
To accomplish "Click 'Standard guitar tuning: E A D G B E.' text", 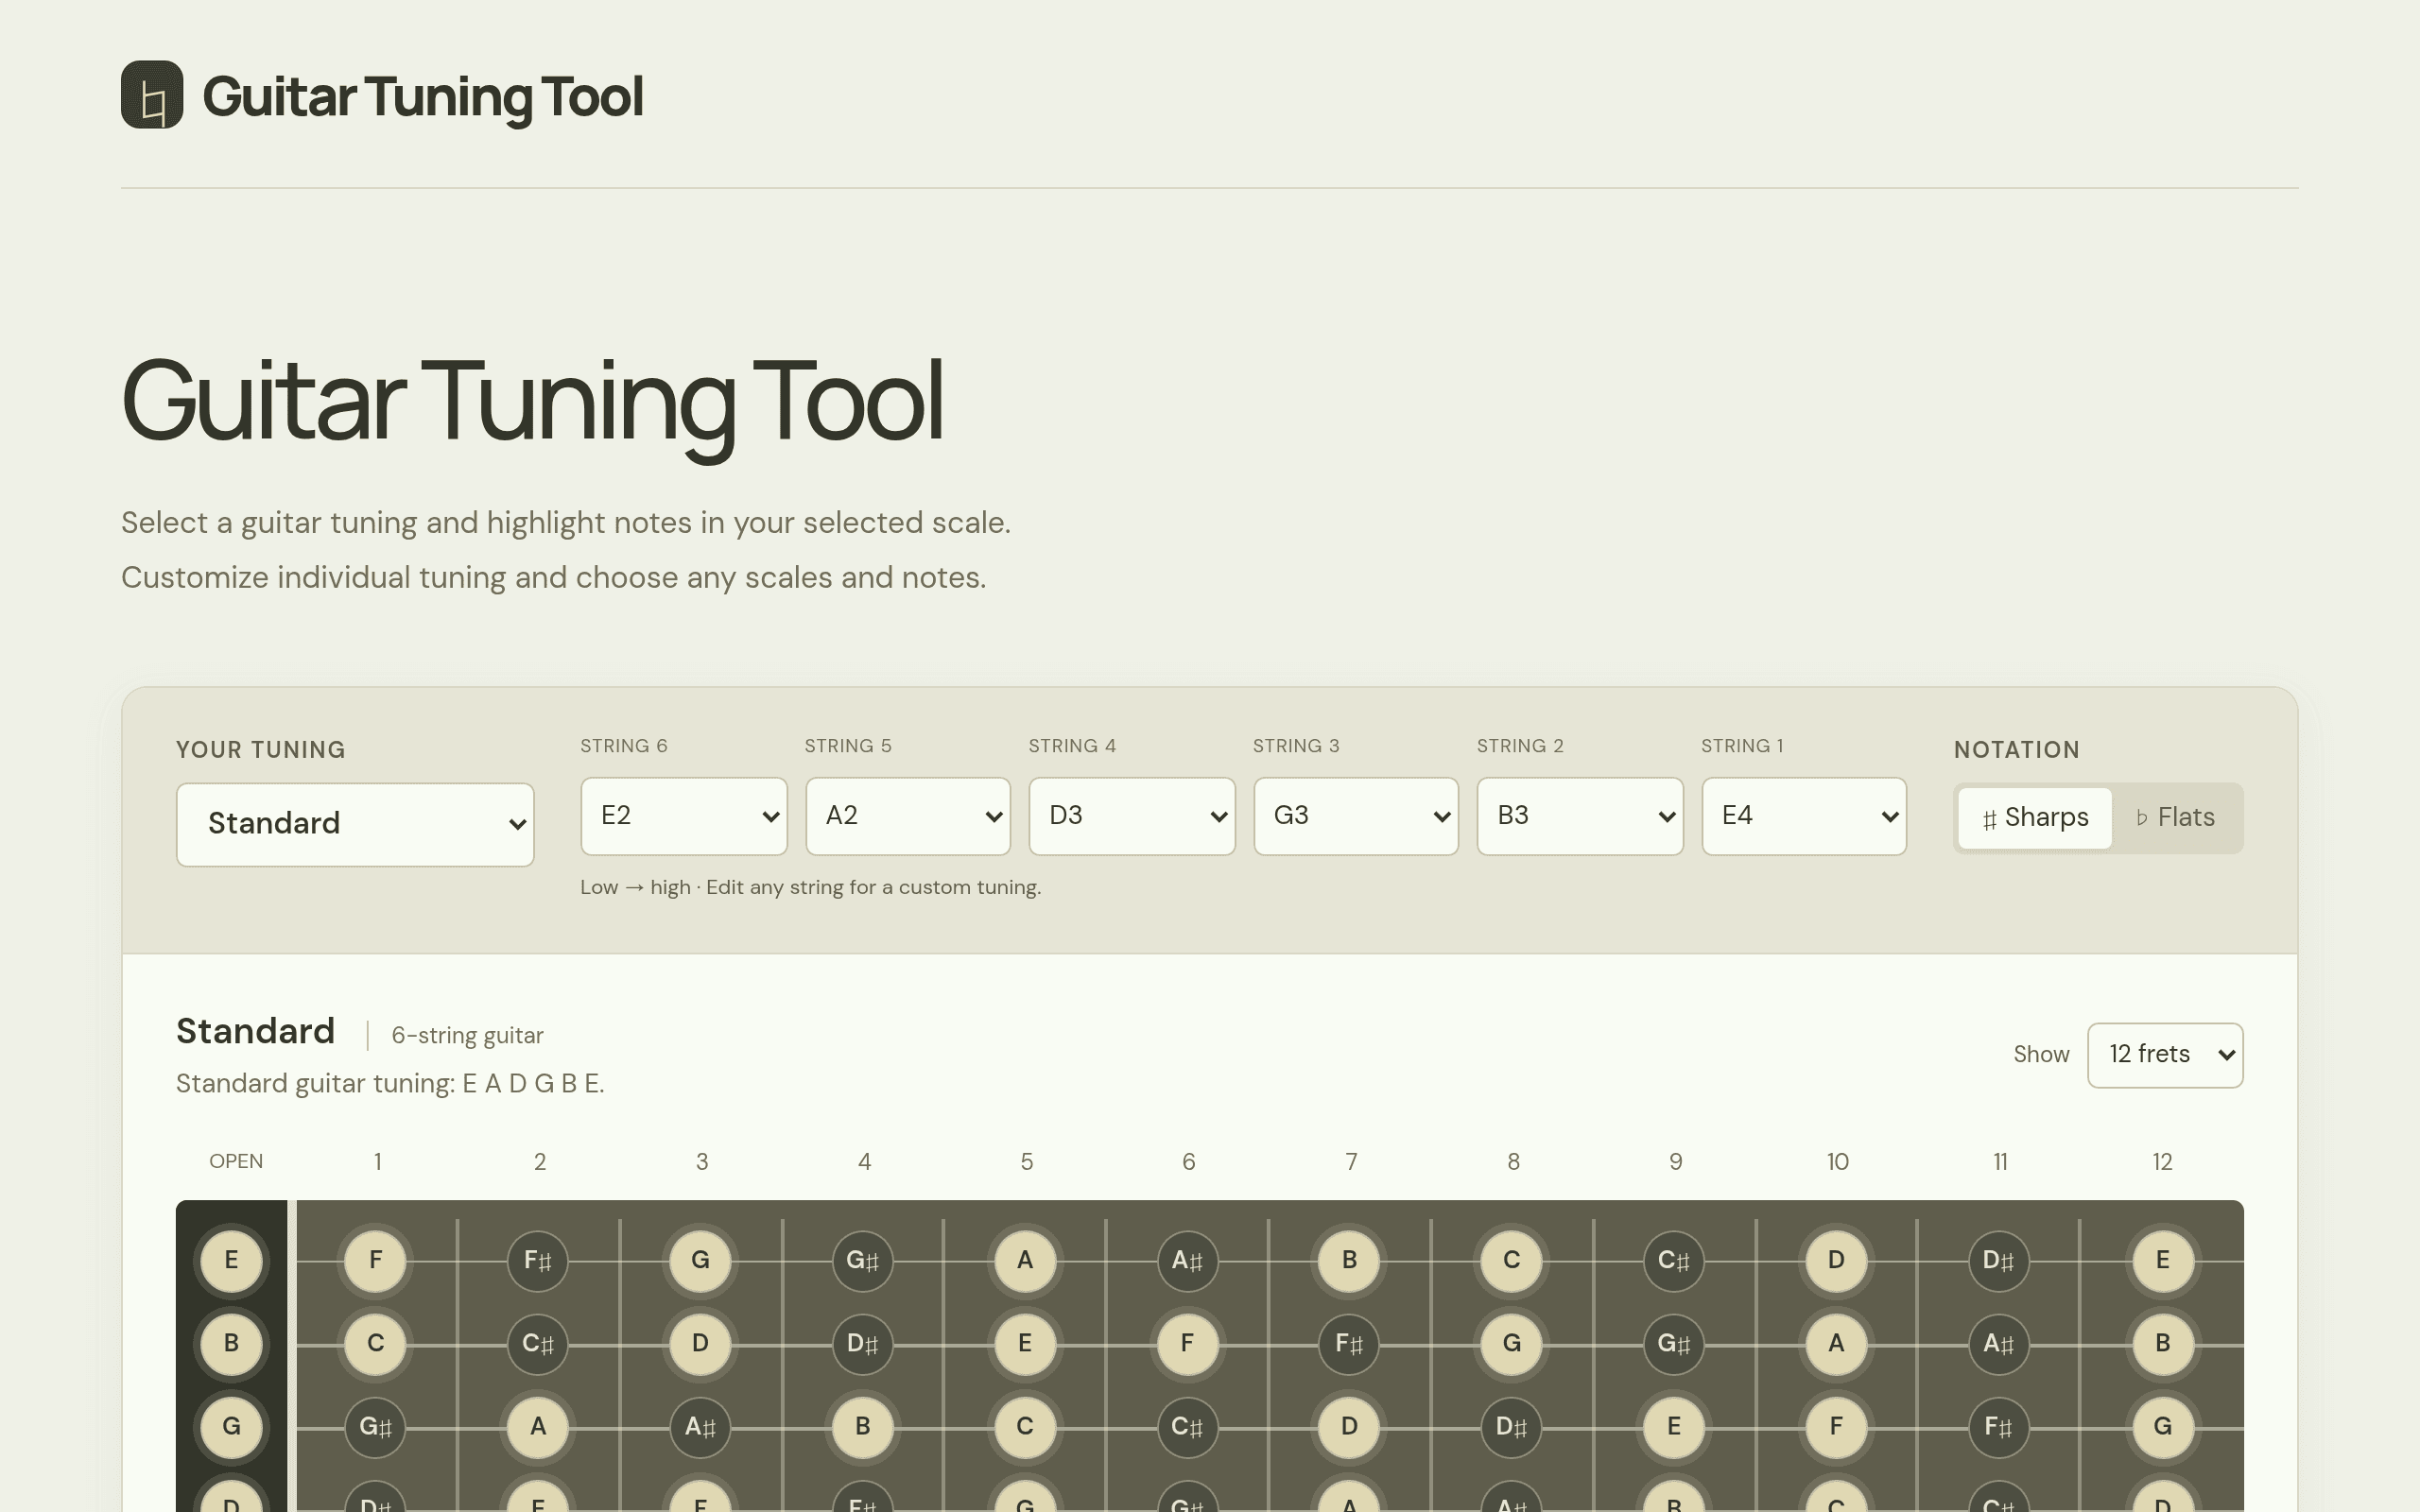I will click(x=390, y=1084).
